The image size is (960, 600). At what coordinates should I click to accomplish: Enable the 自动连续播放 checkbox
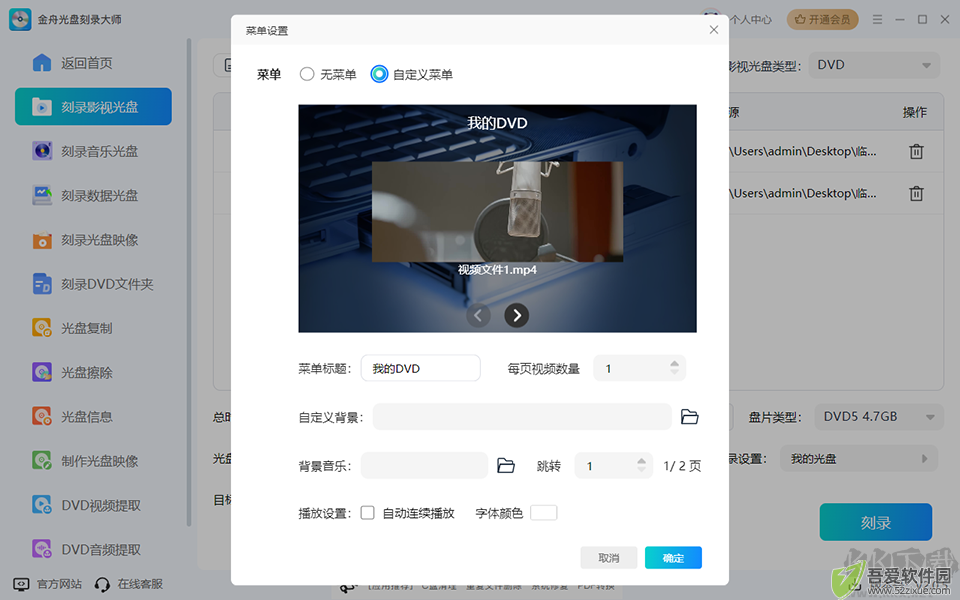coord(367,513)
